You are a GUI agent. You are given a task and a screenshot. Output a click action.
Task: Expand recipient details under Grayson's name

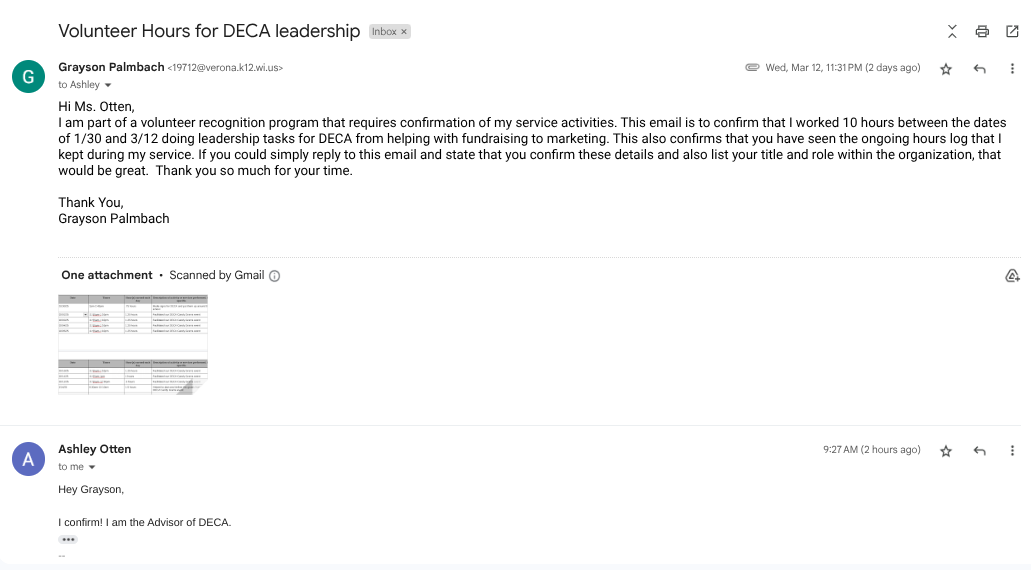click(x=108, y=86)
